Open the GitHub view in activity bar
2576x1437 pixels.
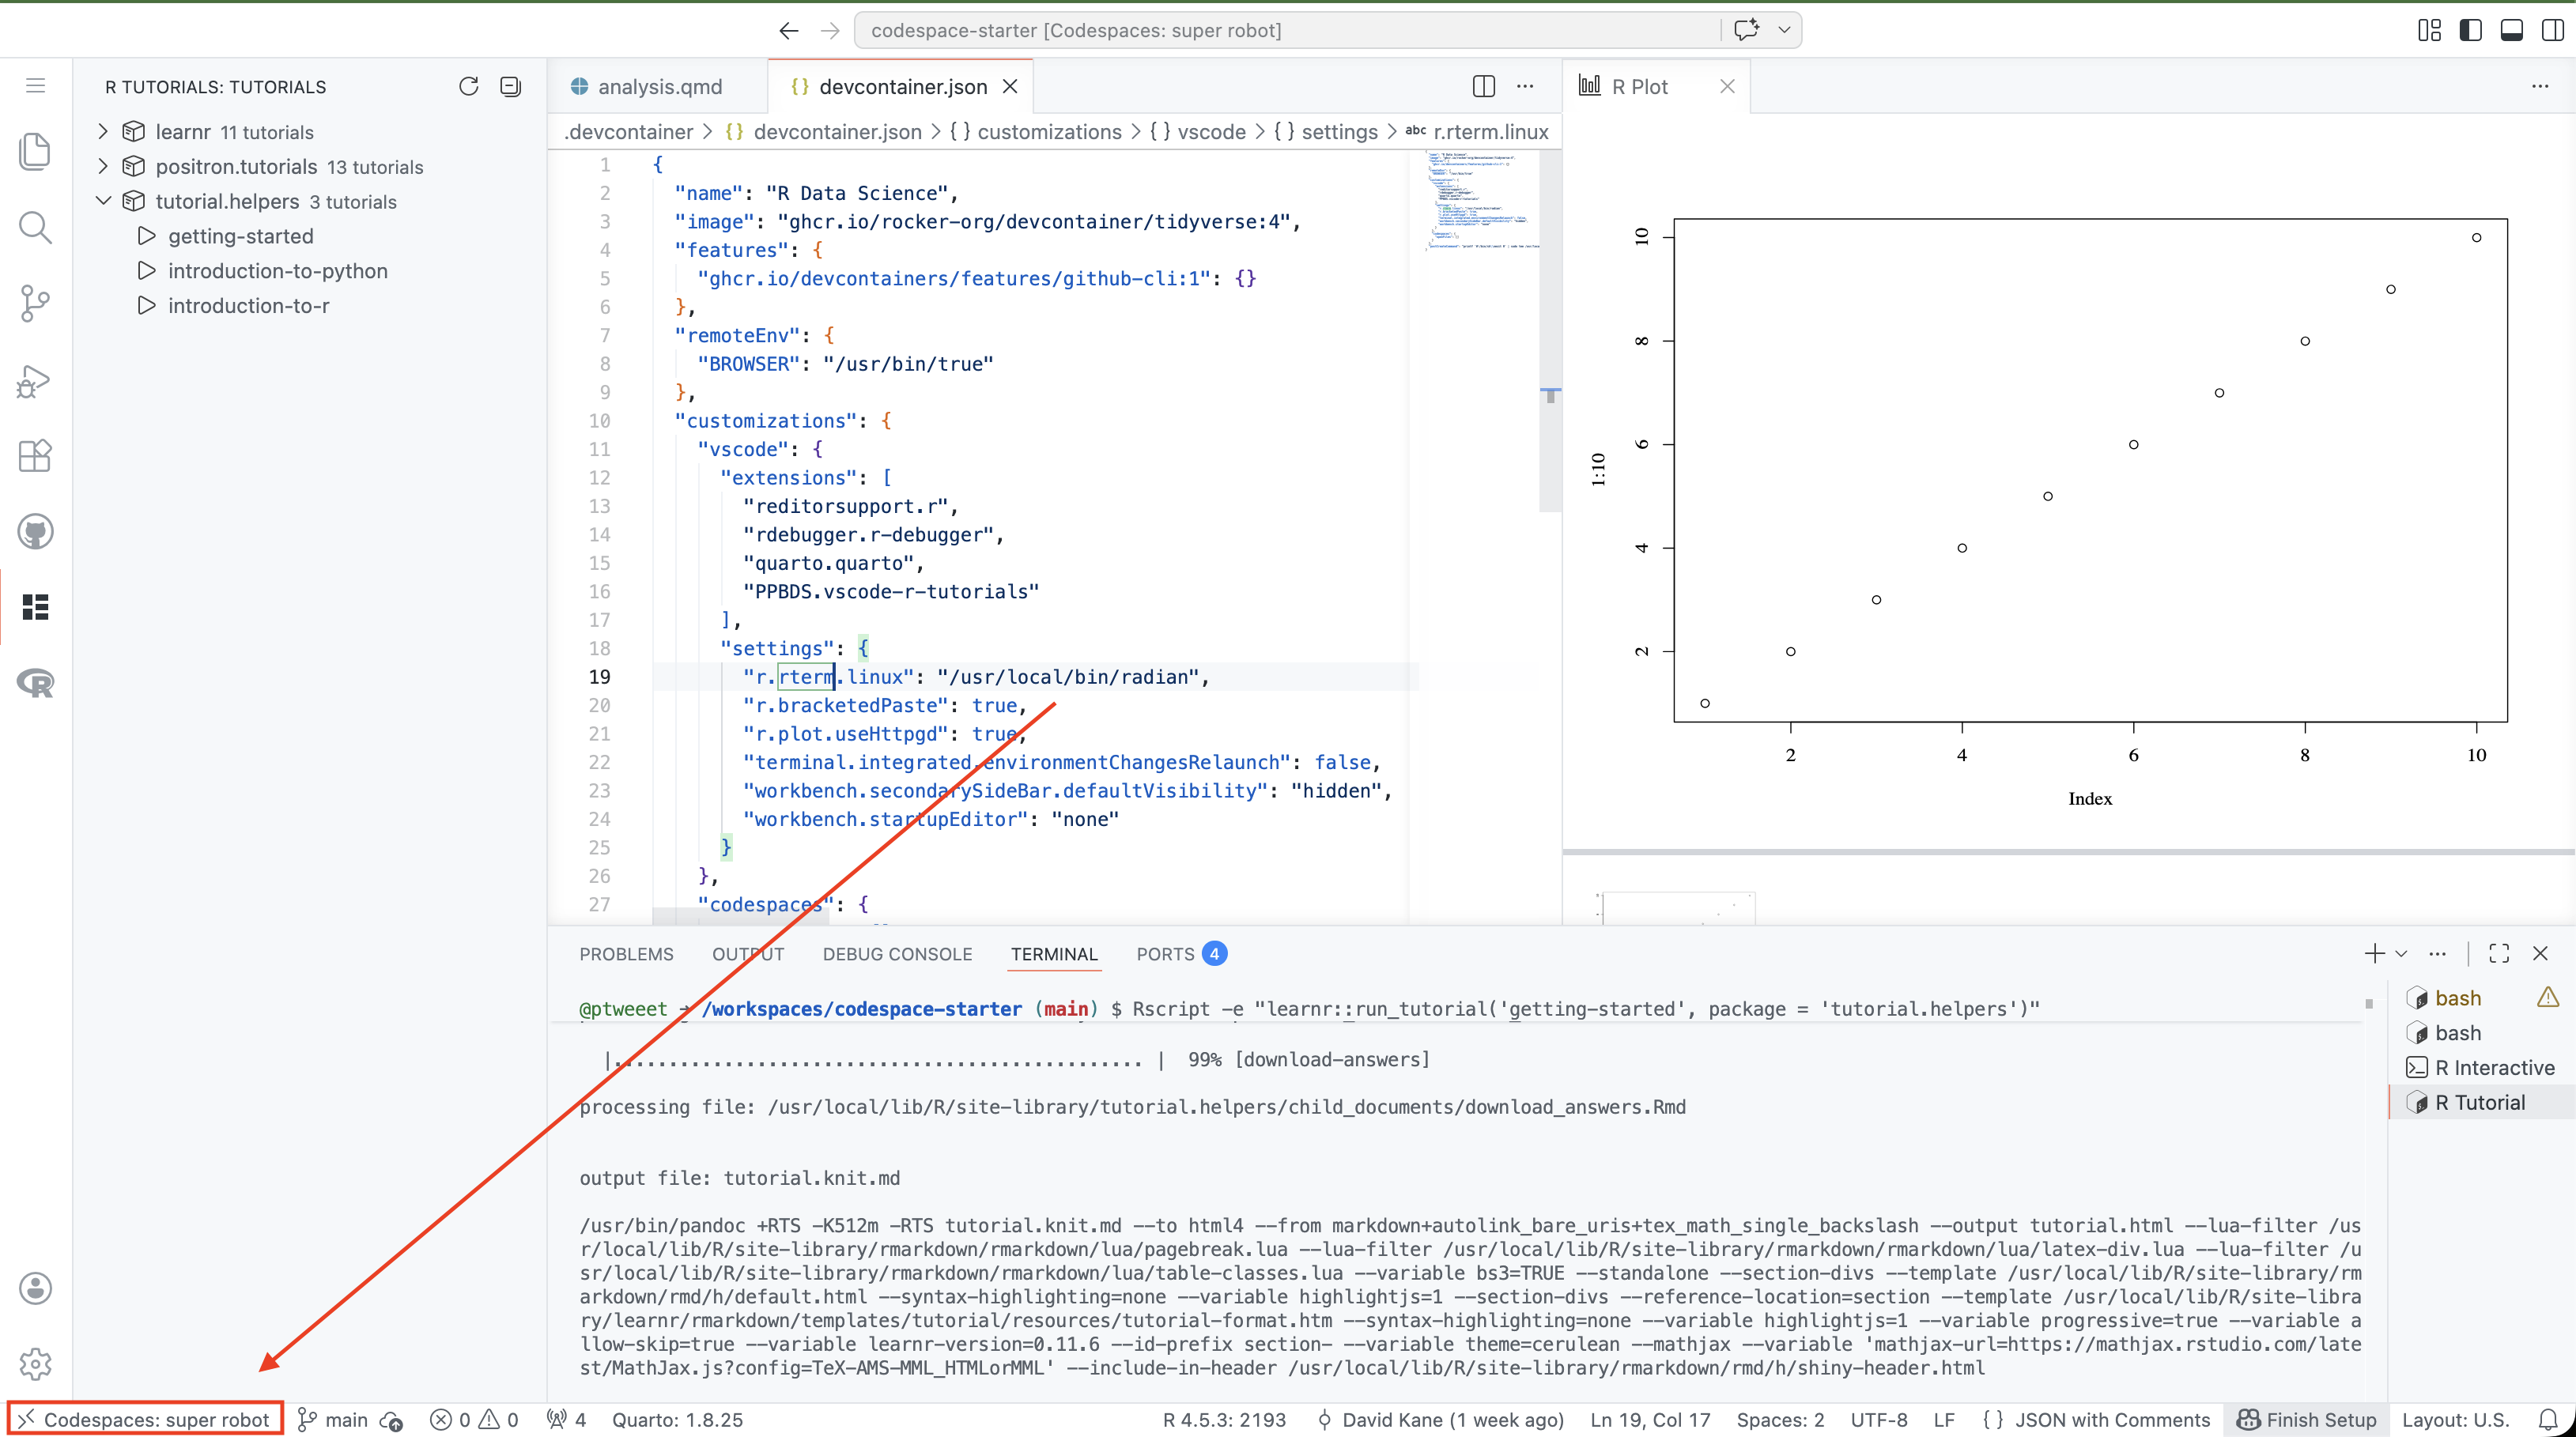pyautogui.click(x=35, y=531)
